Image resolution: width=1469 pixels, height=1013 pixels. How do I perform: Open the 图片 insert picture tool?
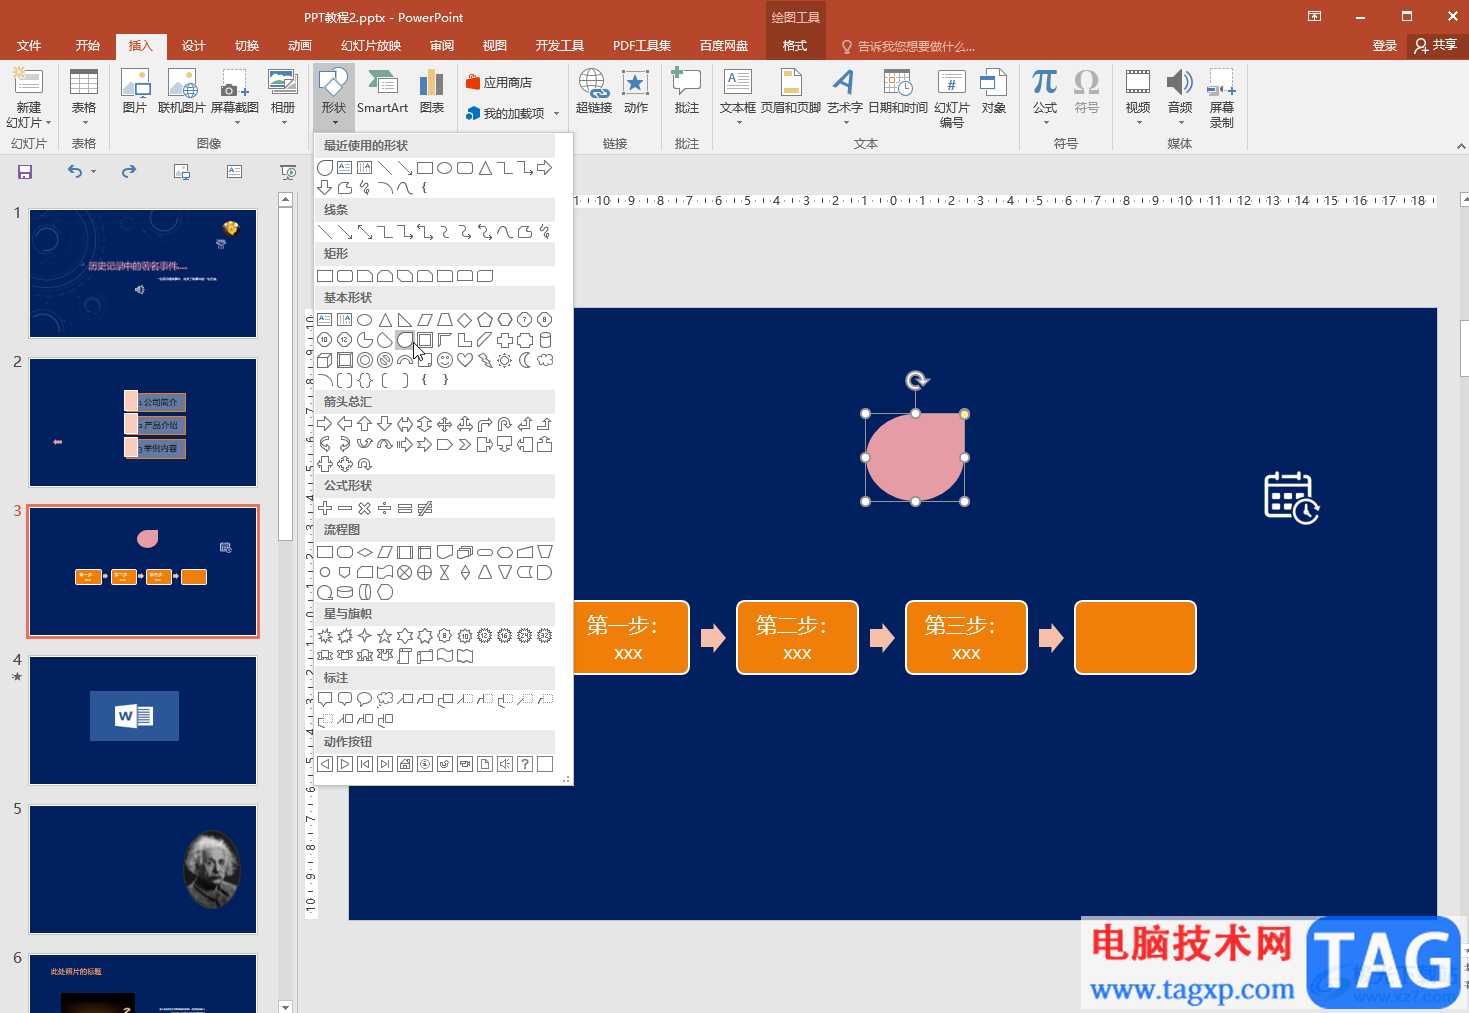(x=135, y=92)
